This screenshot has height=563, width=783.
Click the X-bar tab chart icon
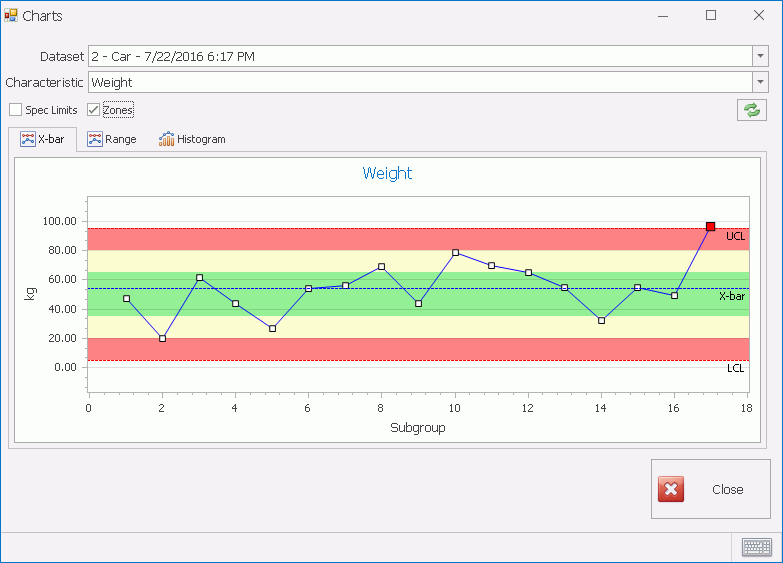coord(28,139)
